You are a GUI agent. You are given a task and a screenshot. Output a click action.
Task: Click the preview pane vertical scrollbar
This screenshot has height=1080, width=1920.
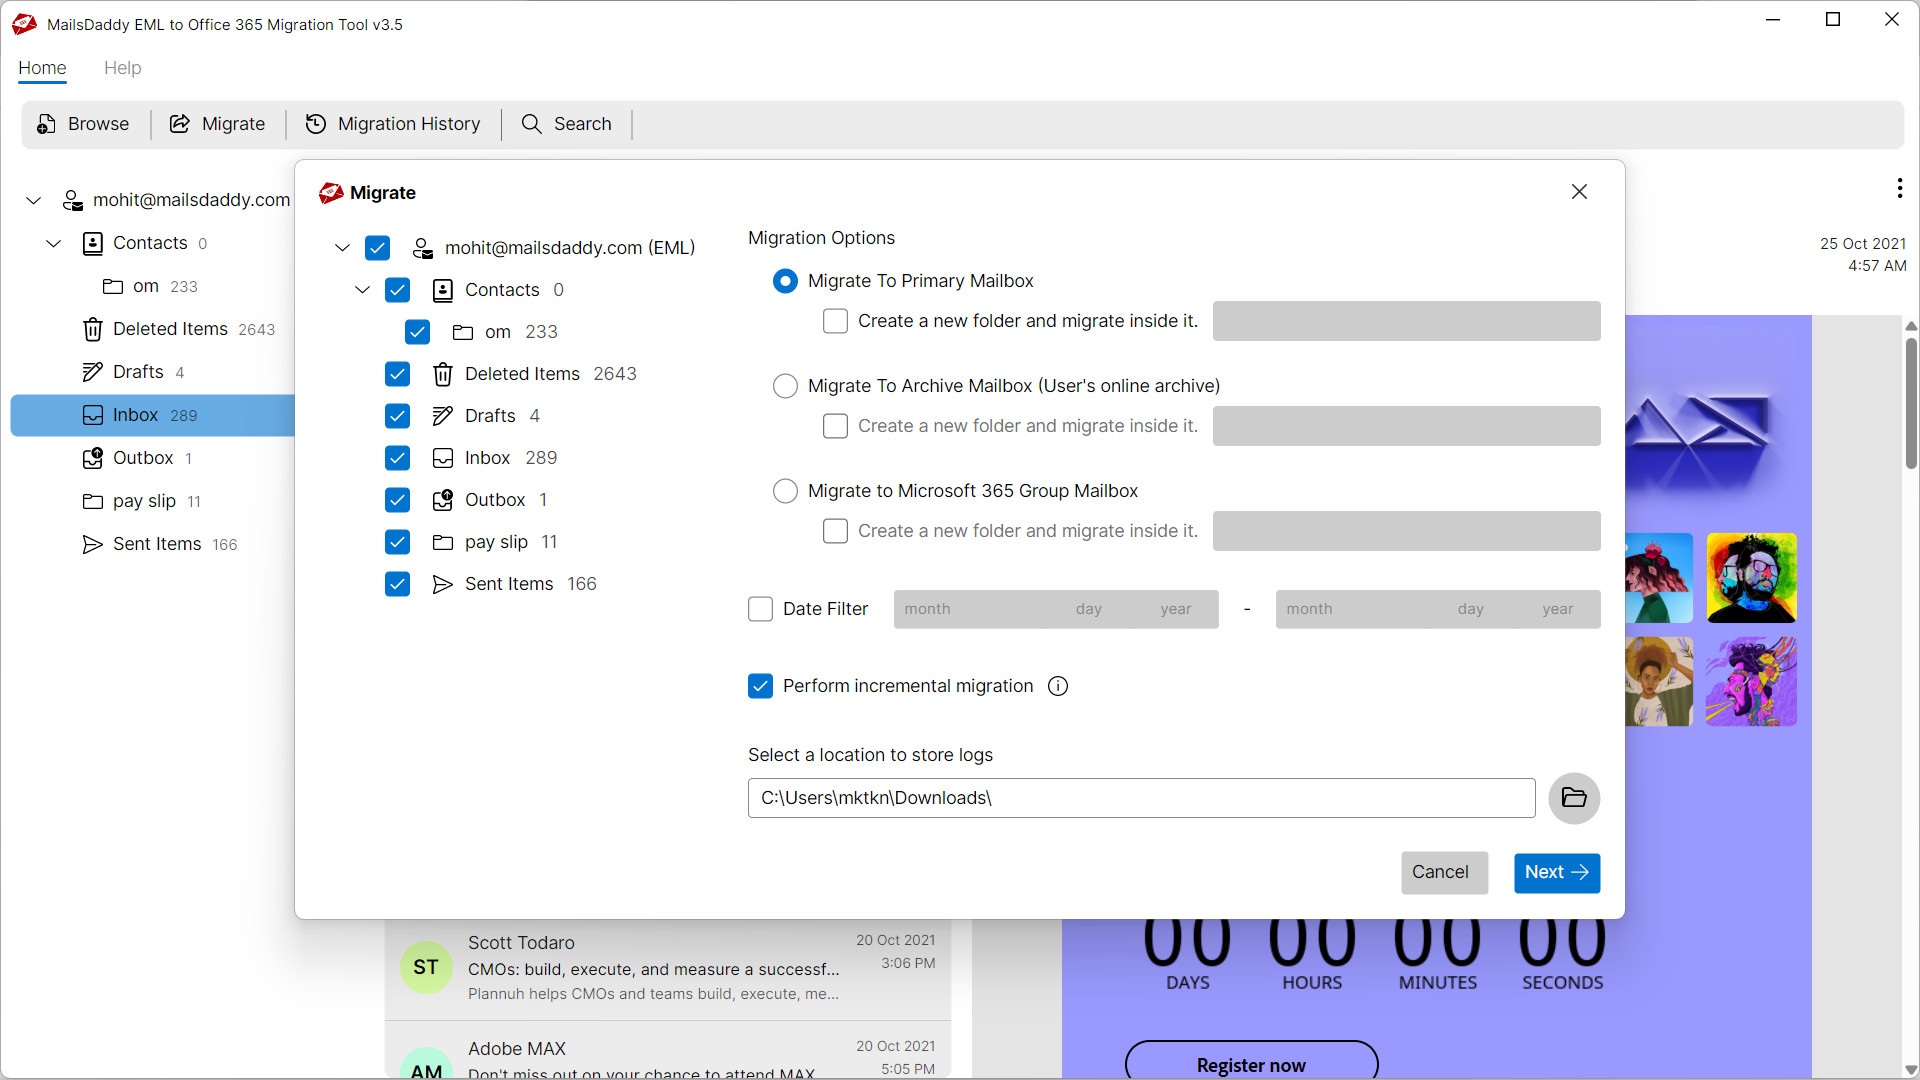[x=1910, y=403]
